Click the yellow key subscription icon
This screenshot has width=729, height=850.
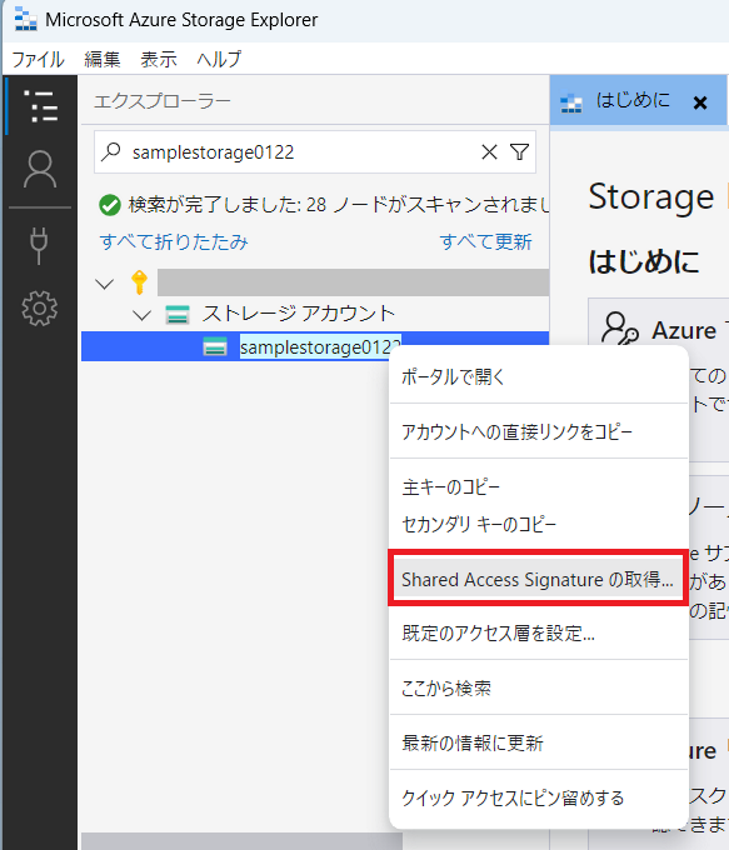click(x=139, y=282)
